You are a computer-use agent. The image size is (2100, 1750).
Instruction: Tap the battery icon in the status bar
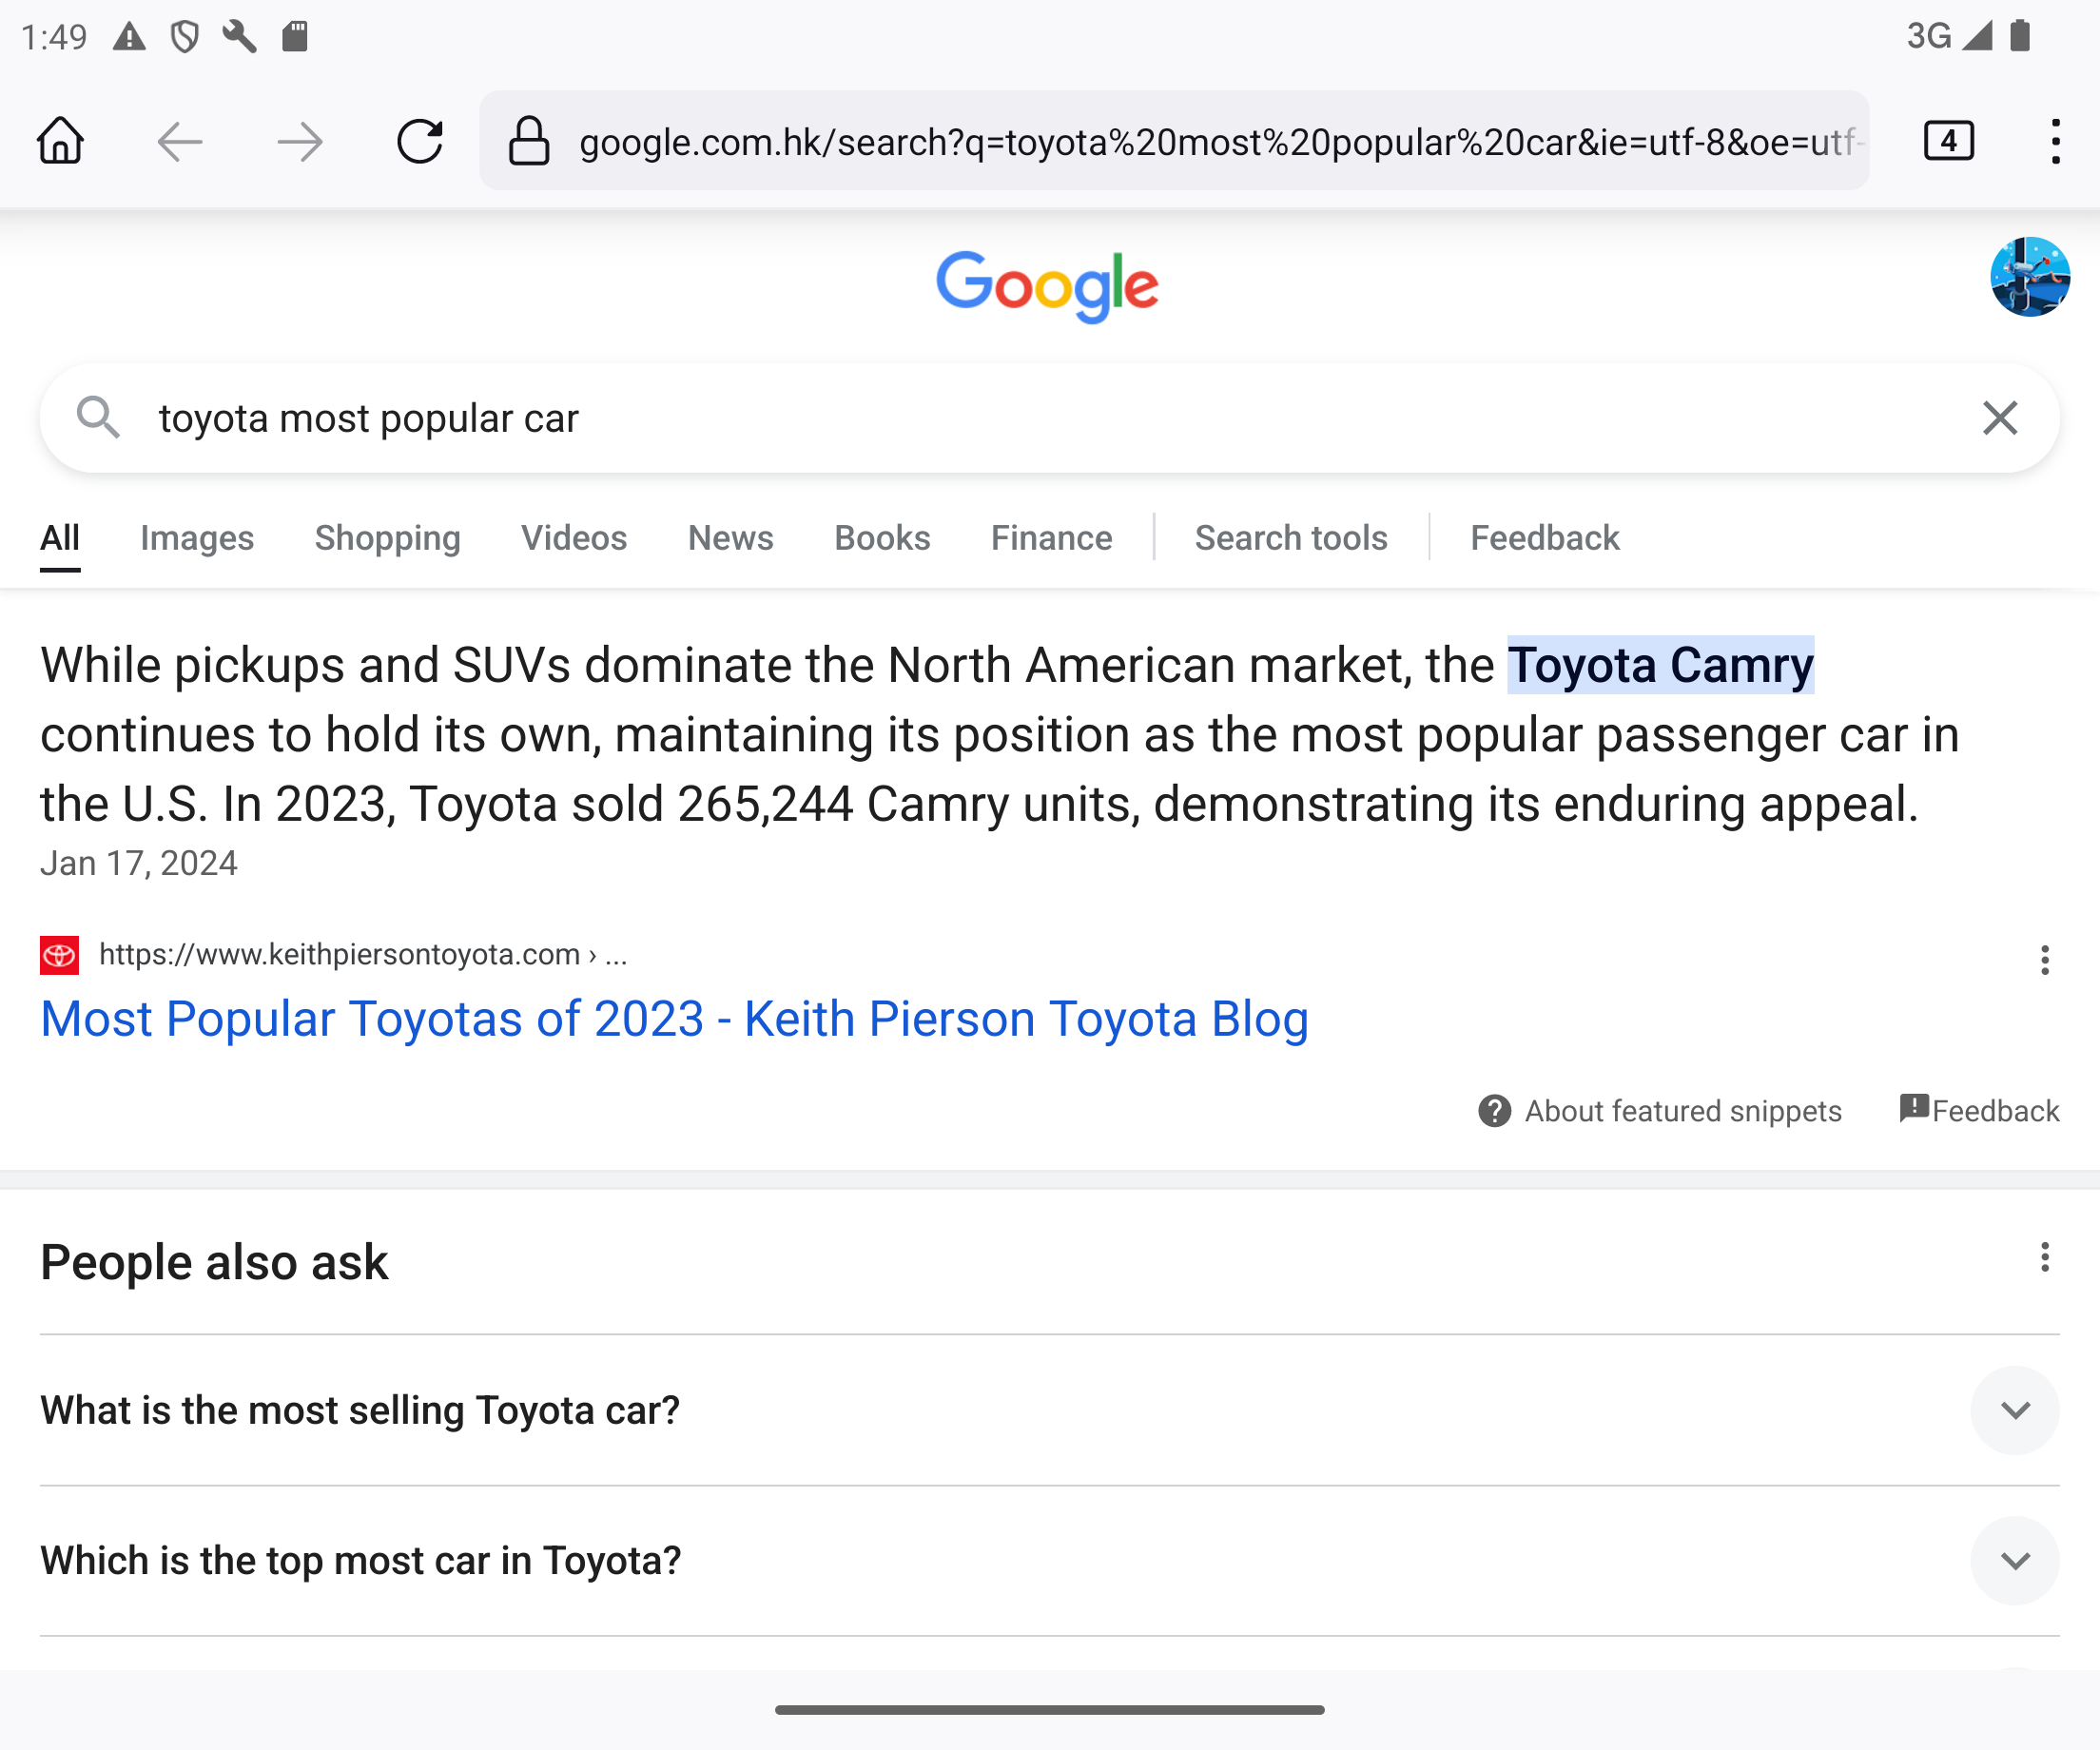click(2020, 36)
